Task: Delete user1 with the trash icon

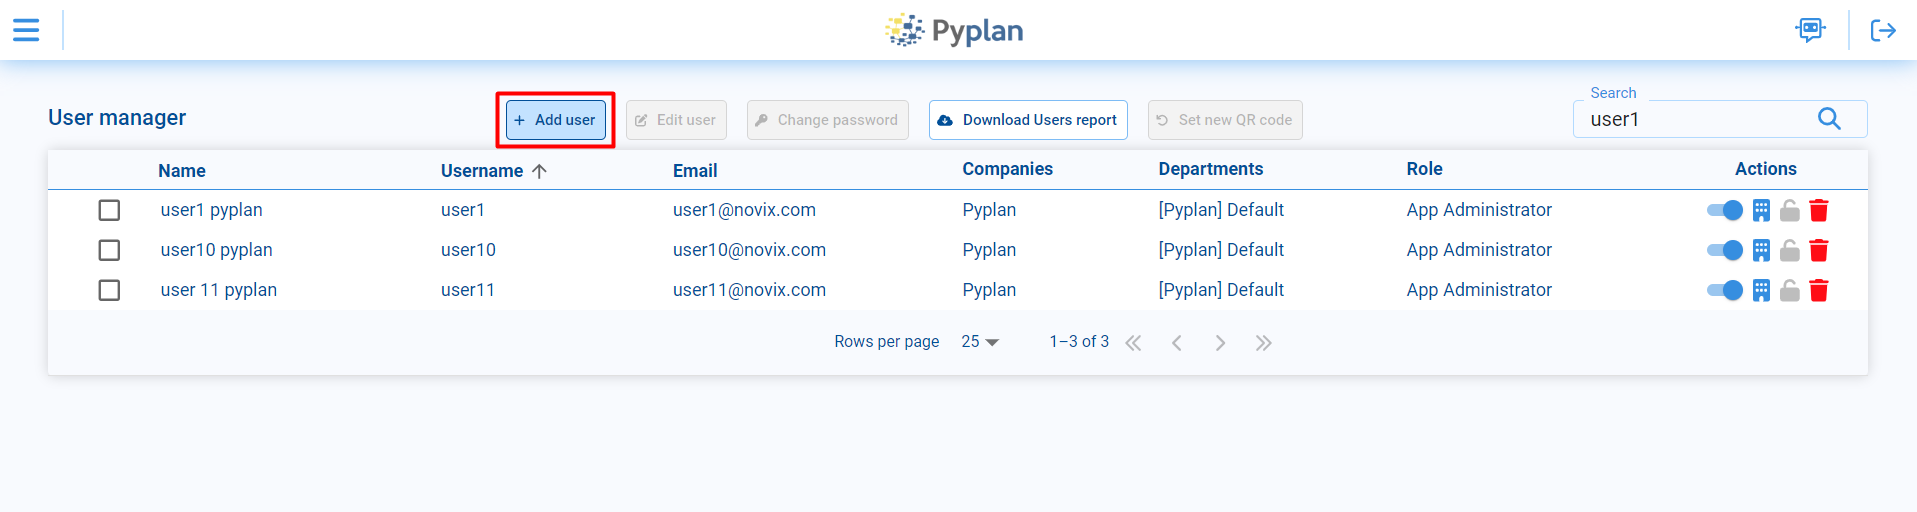Action: 1819,210
